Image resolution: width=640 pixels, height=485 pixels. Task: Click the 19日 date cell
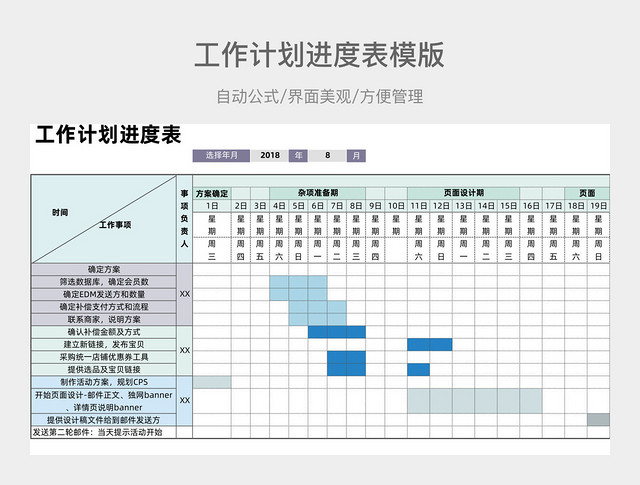click(x=598, y=206)
